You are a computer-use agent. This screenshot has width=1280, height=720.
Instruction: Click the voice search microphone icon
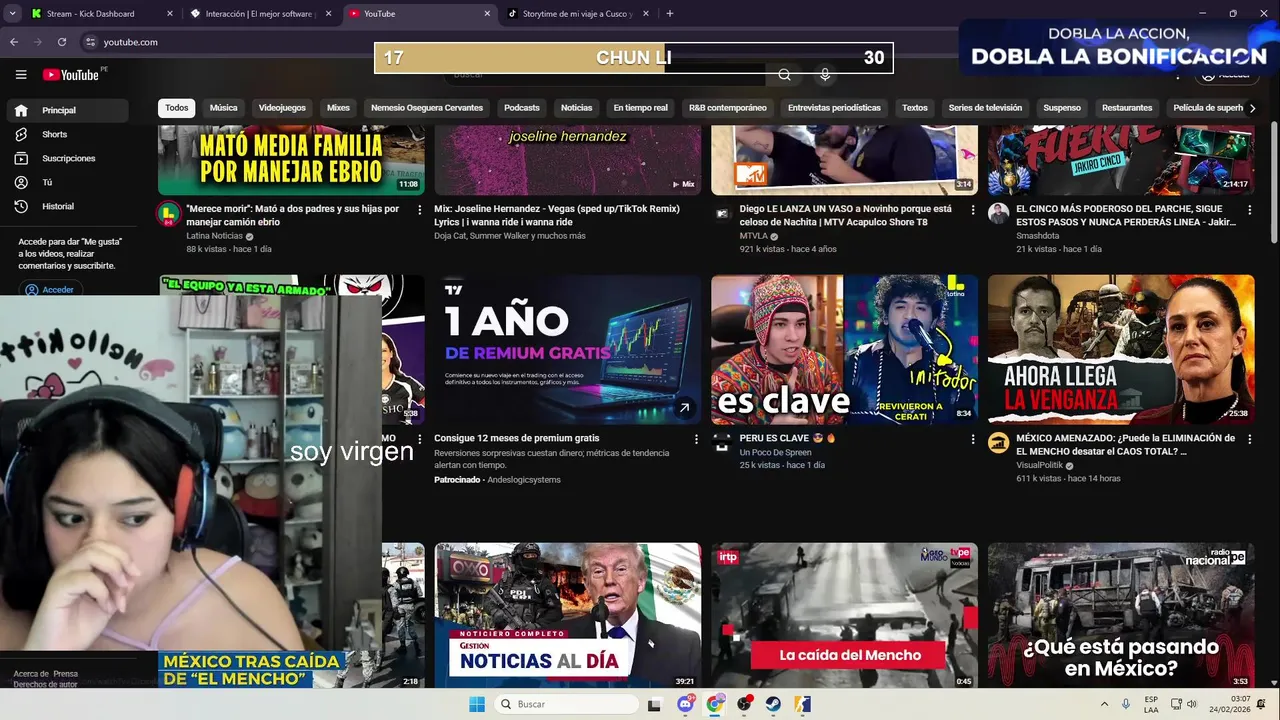(825, 75)
